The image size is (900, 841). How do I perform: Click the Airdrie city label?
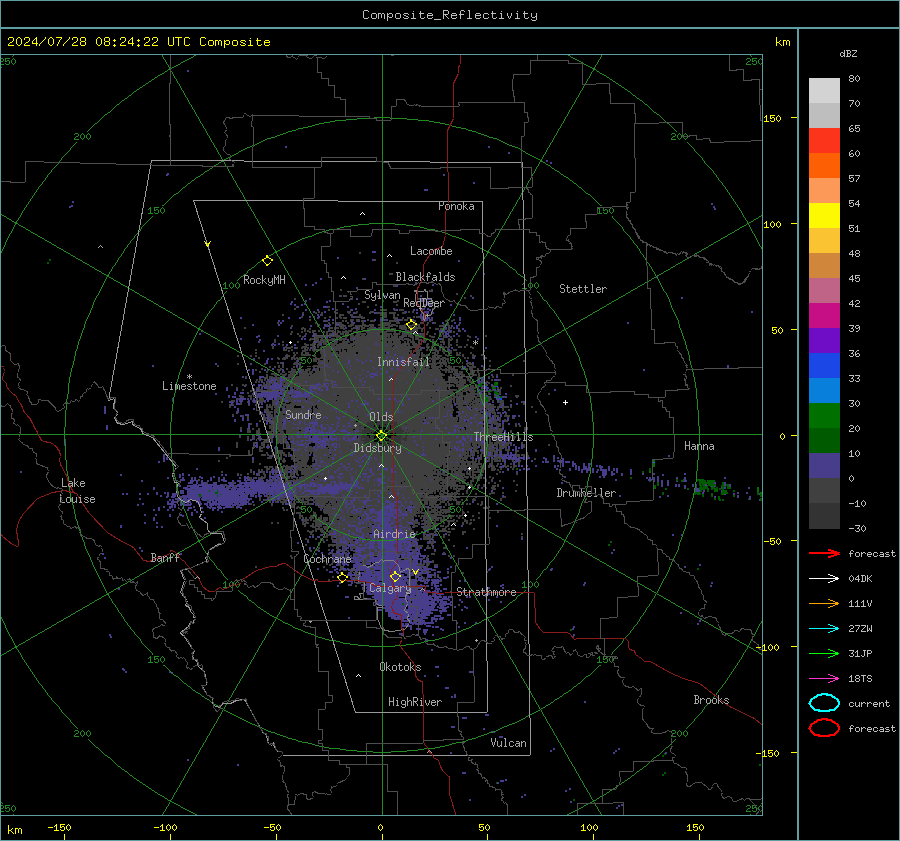394,534
